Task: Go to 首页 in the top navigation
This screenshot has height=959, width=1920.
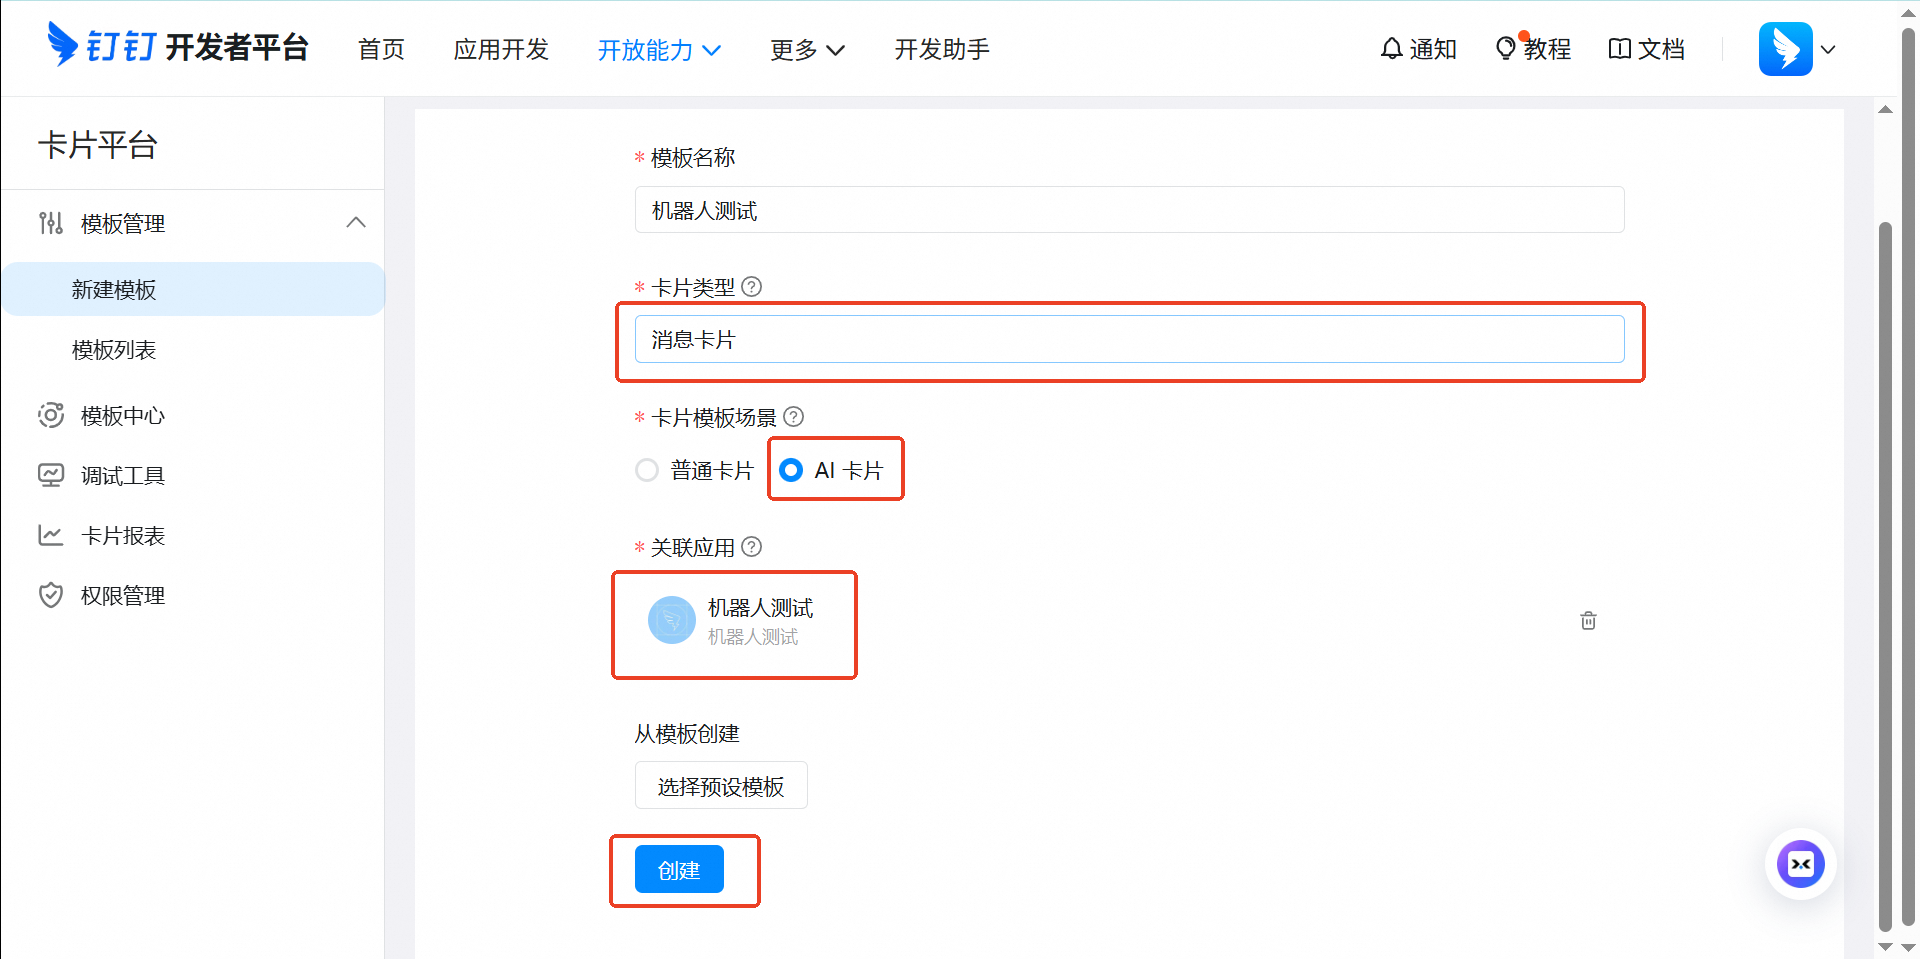Action: tap(380, 49)
